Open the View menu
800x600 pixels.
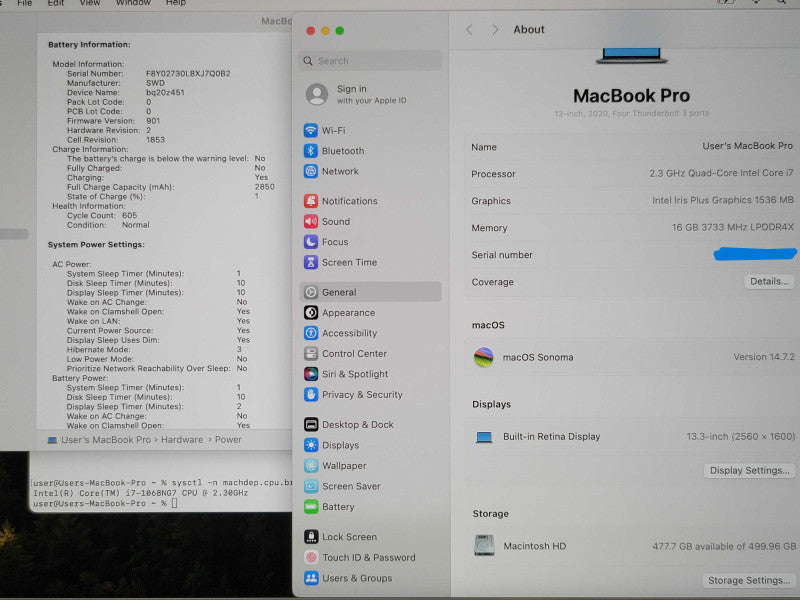[90, 3]
